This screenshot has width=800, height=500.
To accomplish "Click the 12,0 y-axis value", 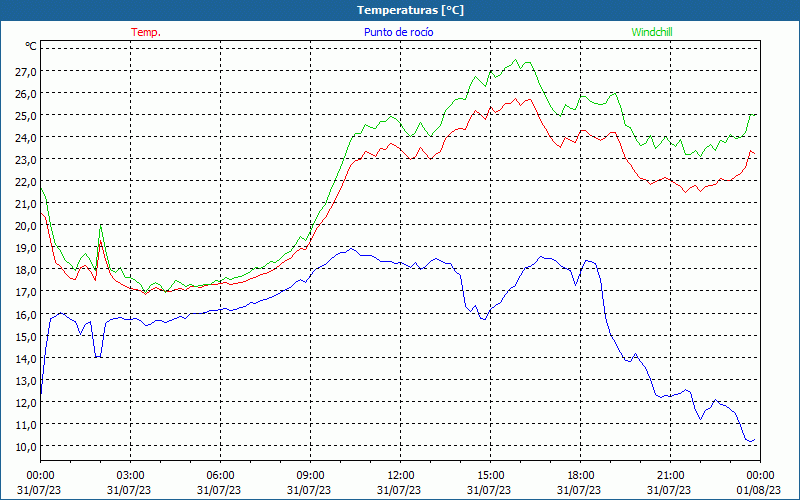I will [x=26, y=402].
